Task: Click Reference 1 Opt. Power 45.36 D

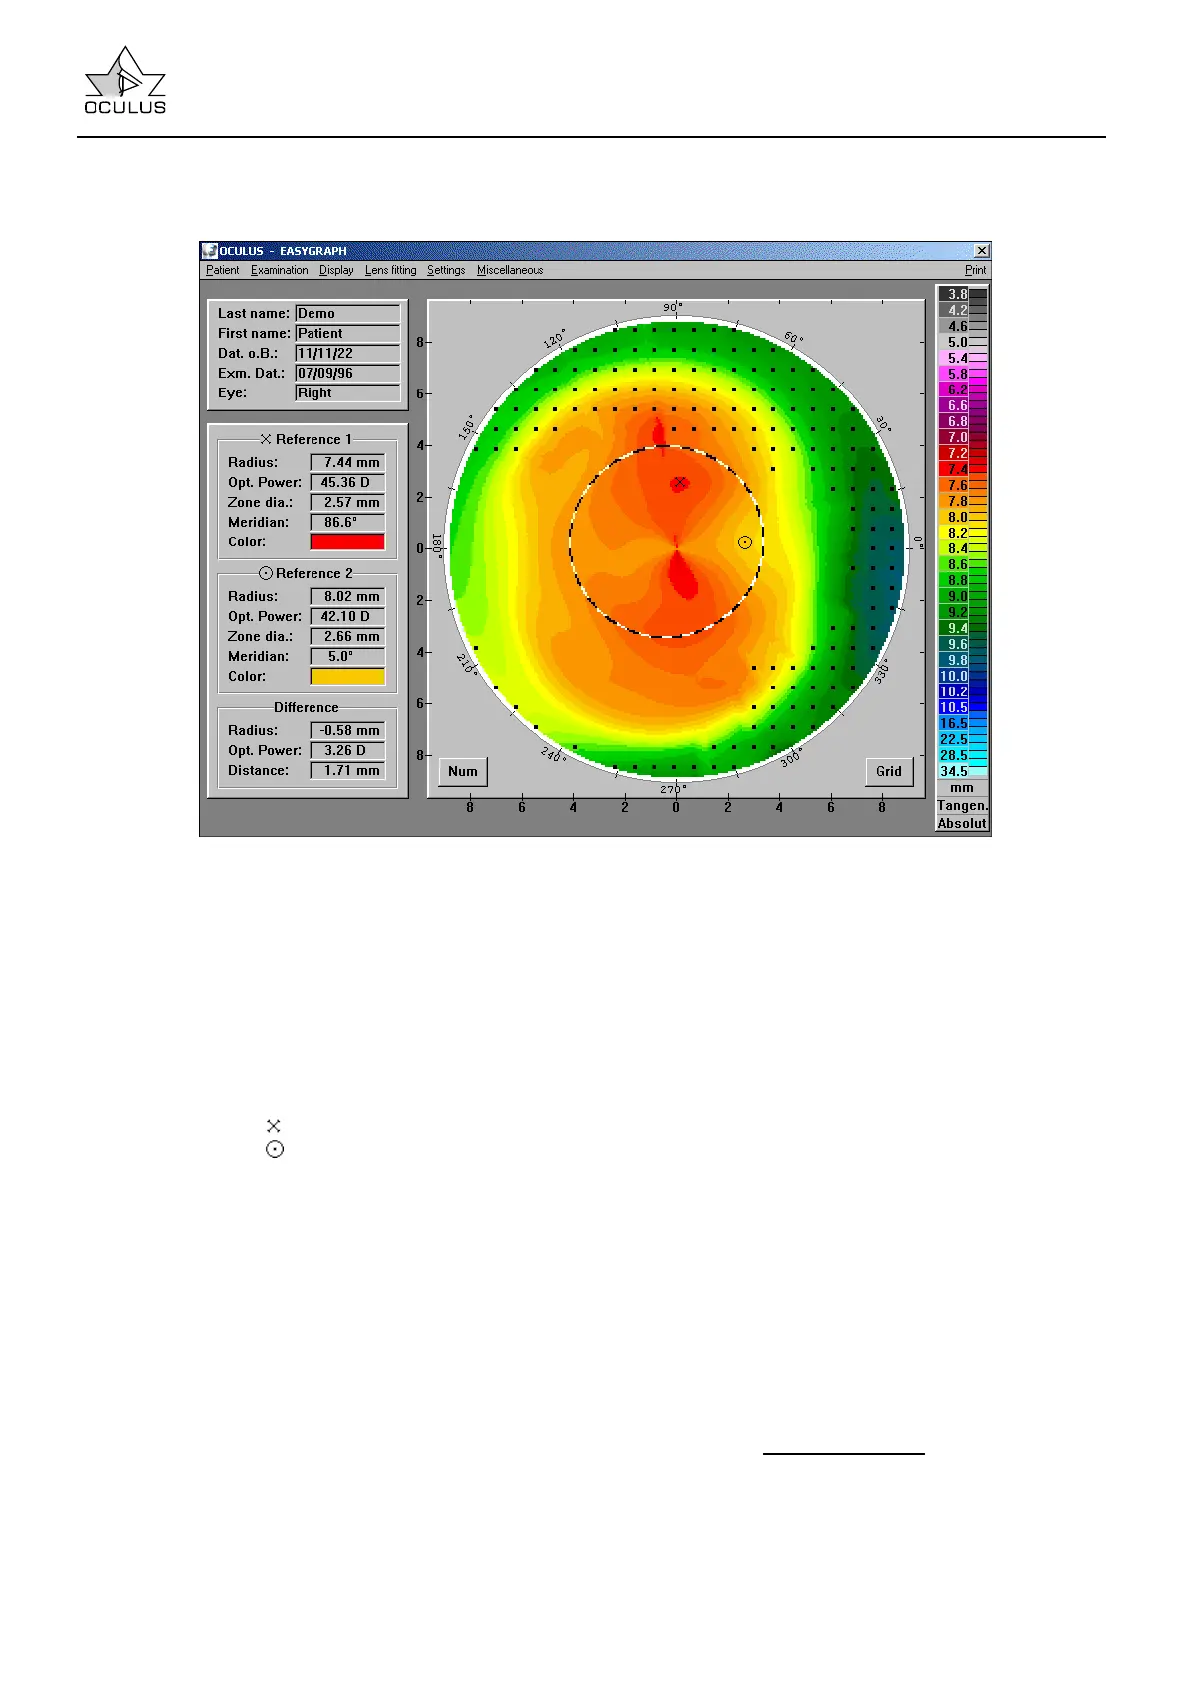Action: click(x=347, y=482)
